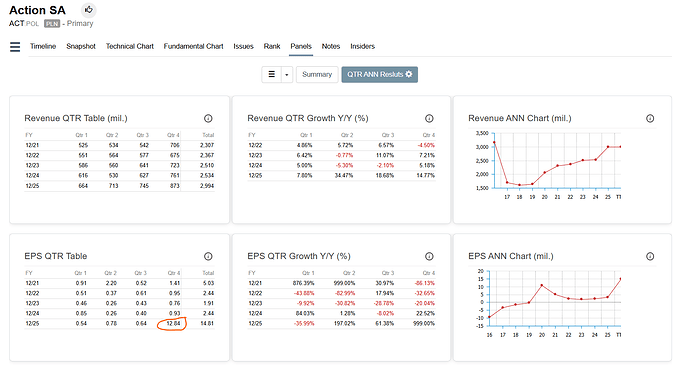The width and height of the screenshot is (690, 365).
Task: Click the EPS ANN Chart plot area
Action: [555, 298]
